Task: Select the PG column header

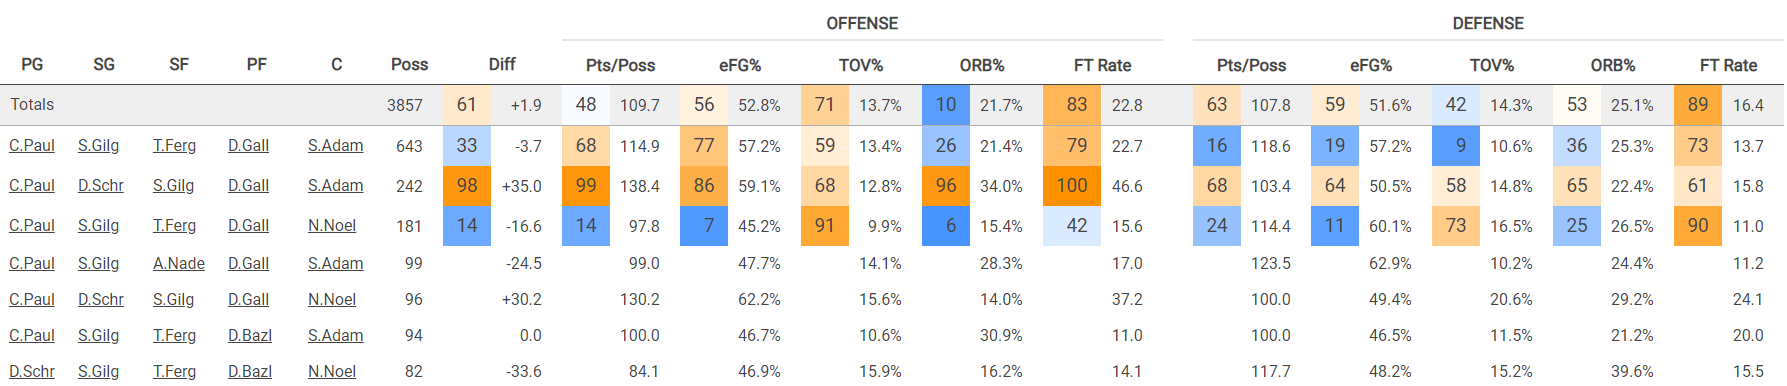Action: pyautogui.click(x=32, y=65)
